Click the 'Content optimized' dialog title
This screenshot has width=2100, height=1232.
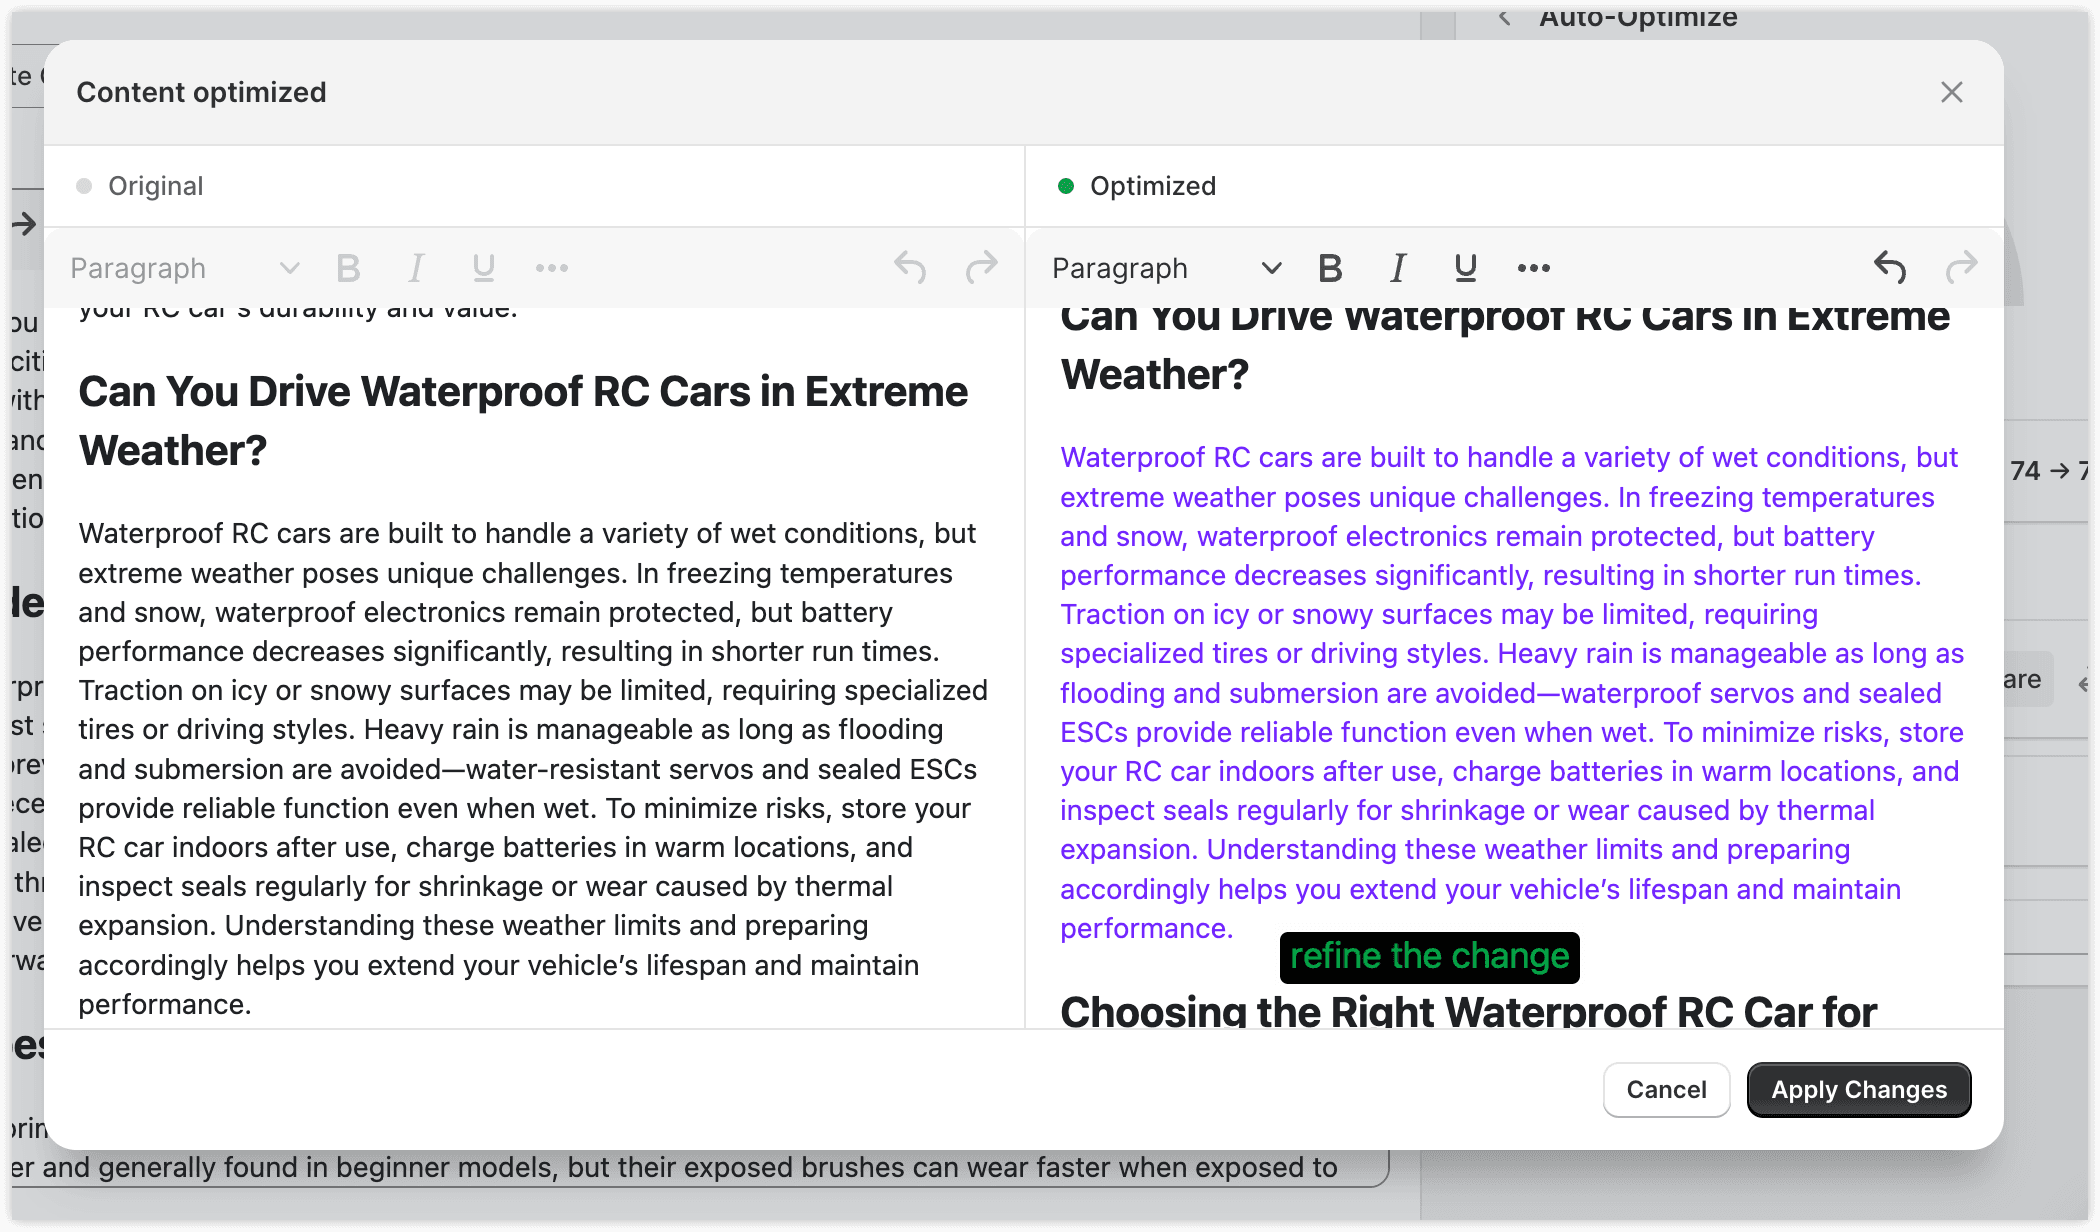(x=201, y=92)
